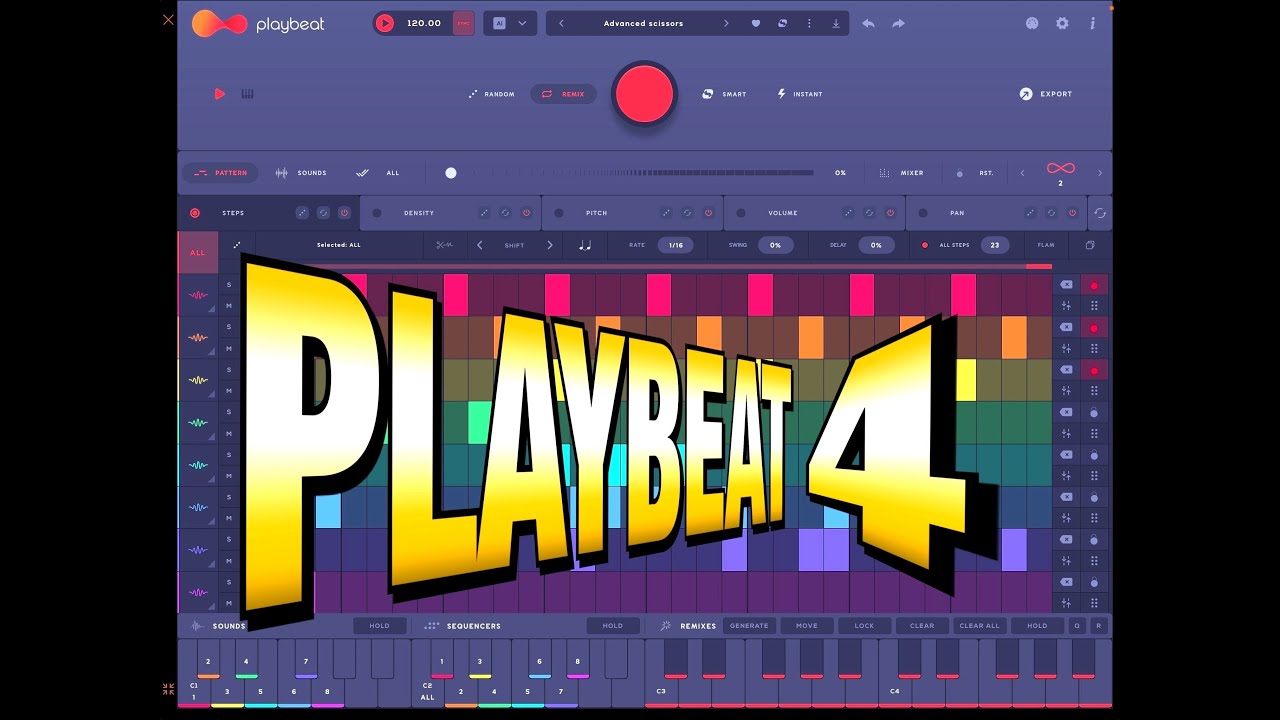This screenshot has height=720, width=1280.
Task: Go to the next pattern chevron
Action: 1100,173
